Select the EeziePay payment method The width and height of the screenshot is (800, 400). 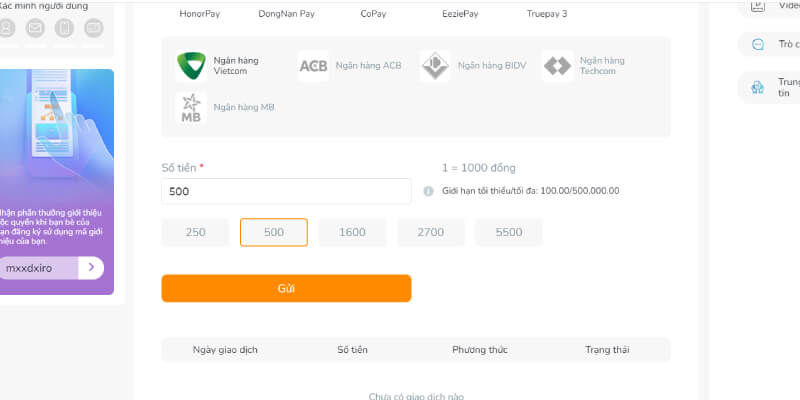460,14
